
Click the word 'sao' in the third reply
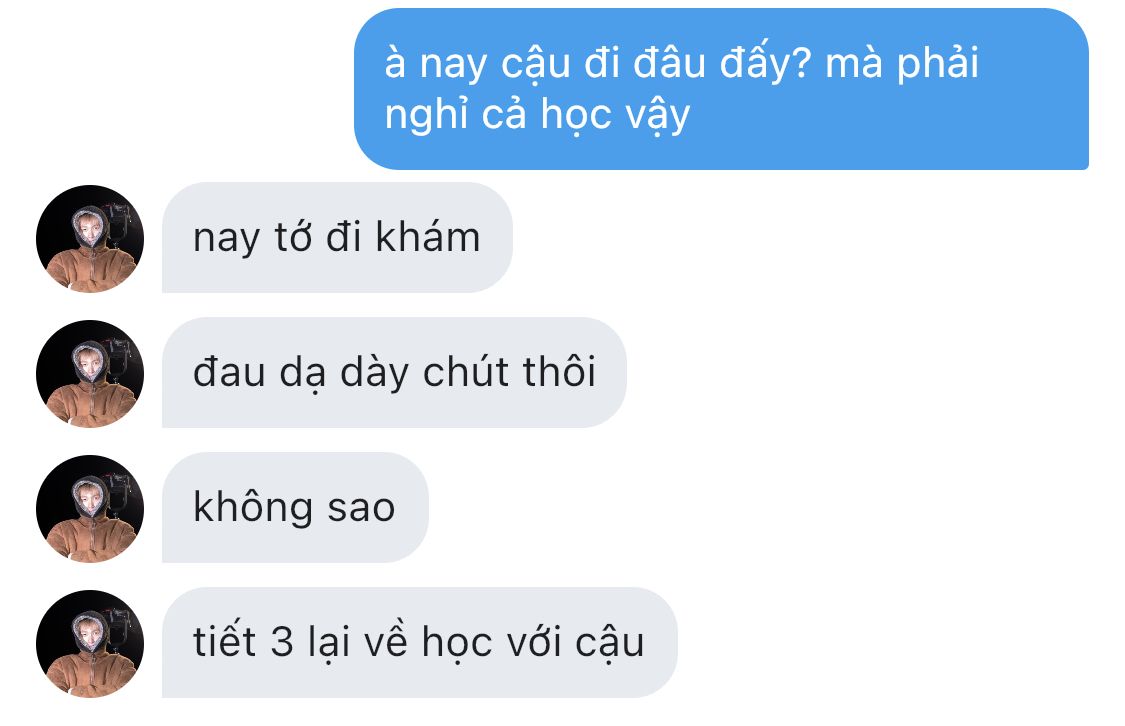(361, 508)
